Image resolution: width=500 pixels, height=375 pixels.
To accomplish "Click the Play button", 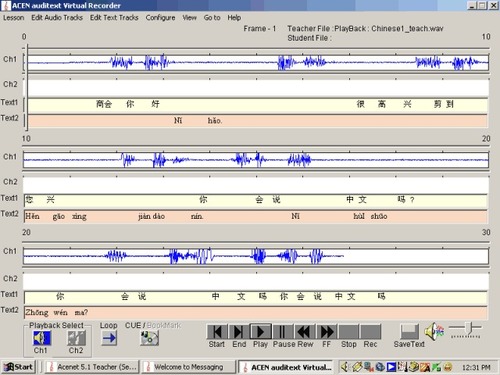I will pos(260,332).
